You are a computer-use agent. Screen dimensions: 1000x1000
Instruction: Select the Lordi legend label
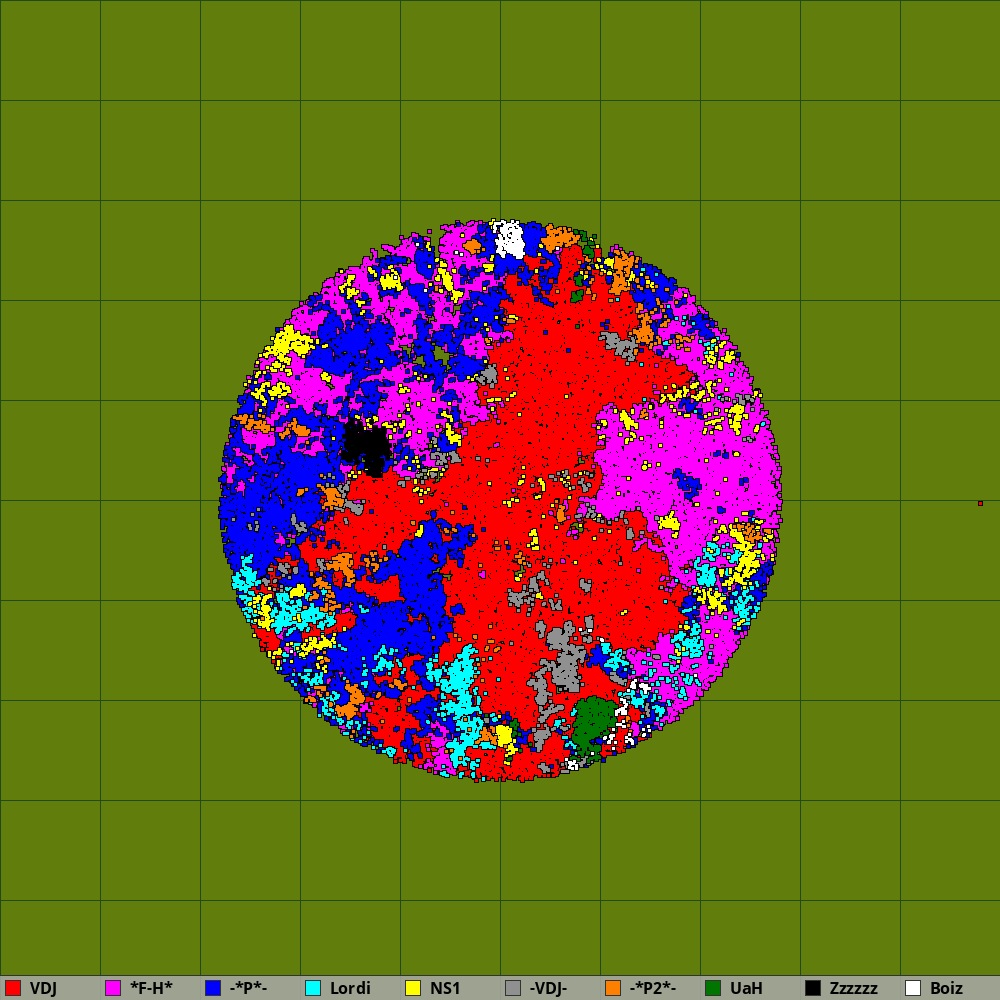click(350, 989)
